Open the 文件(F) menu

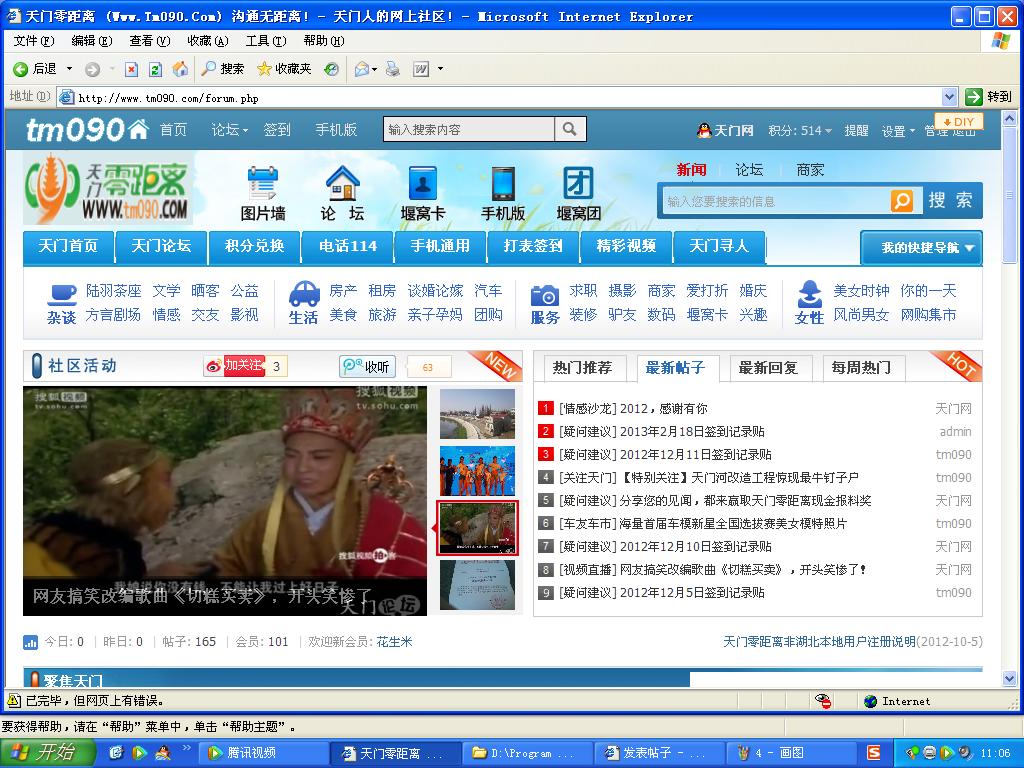pyautogui.click(x=34, y=40)
